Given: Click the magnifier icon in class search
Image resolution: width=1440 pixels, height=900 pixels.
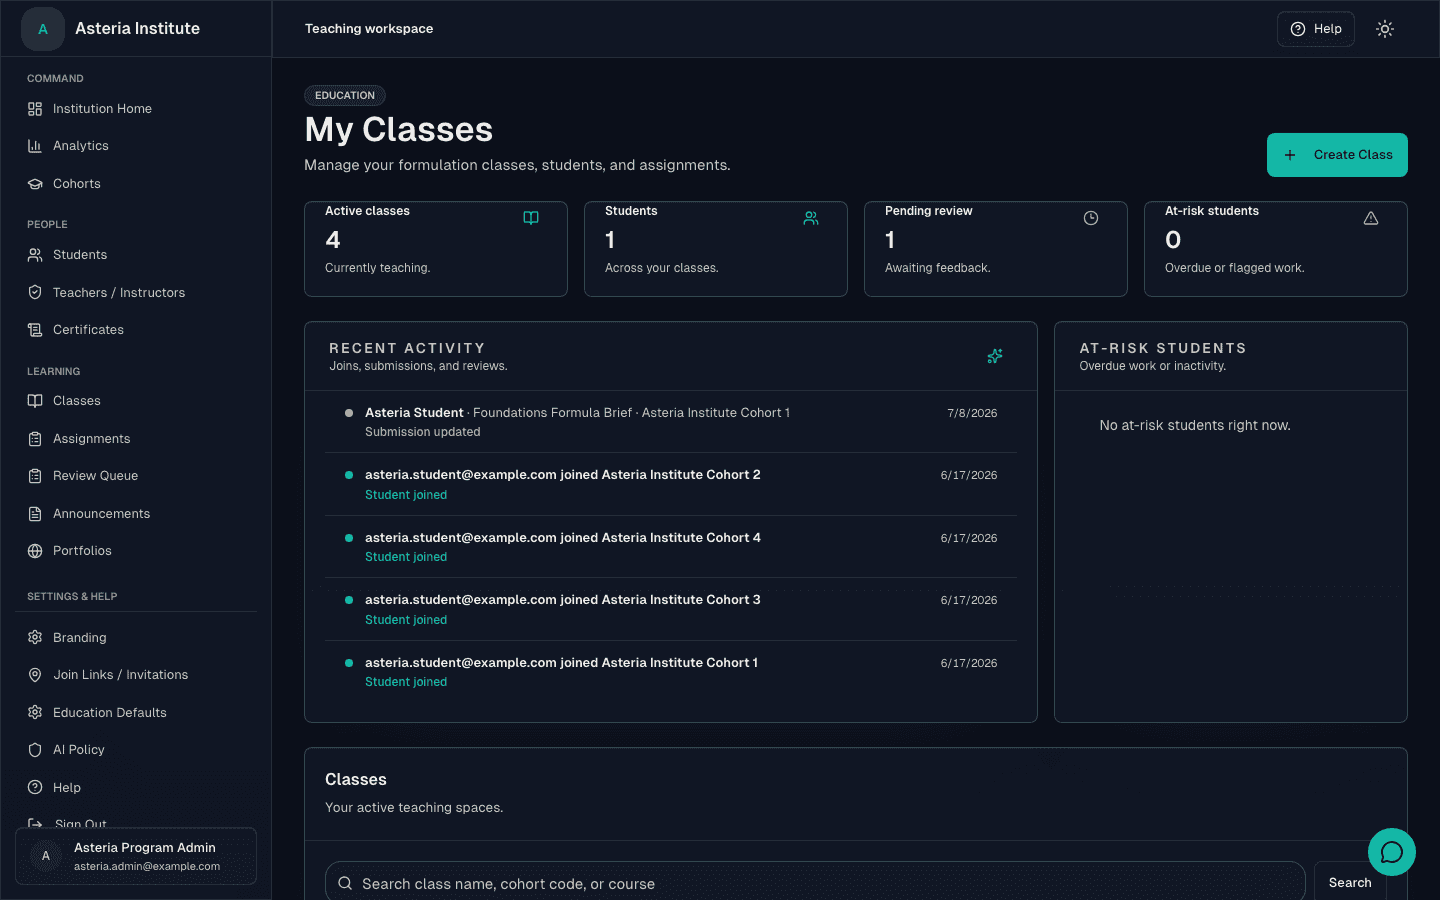Looking at the screenshot, I should pyautogui.click(x=345, y=883).
